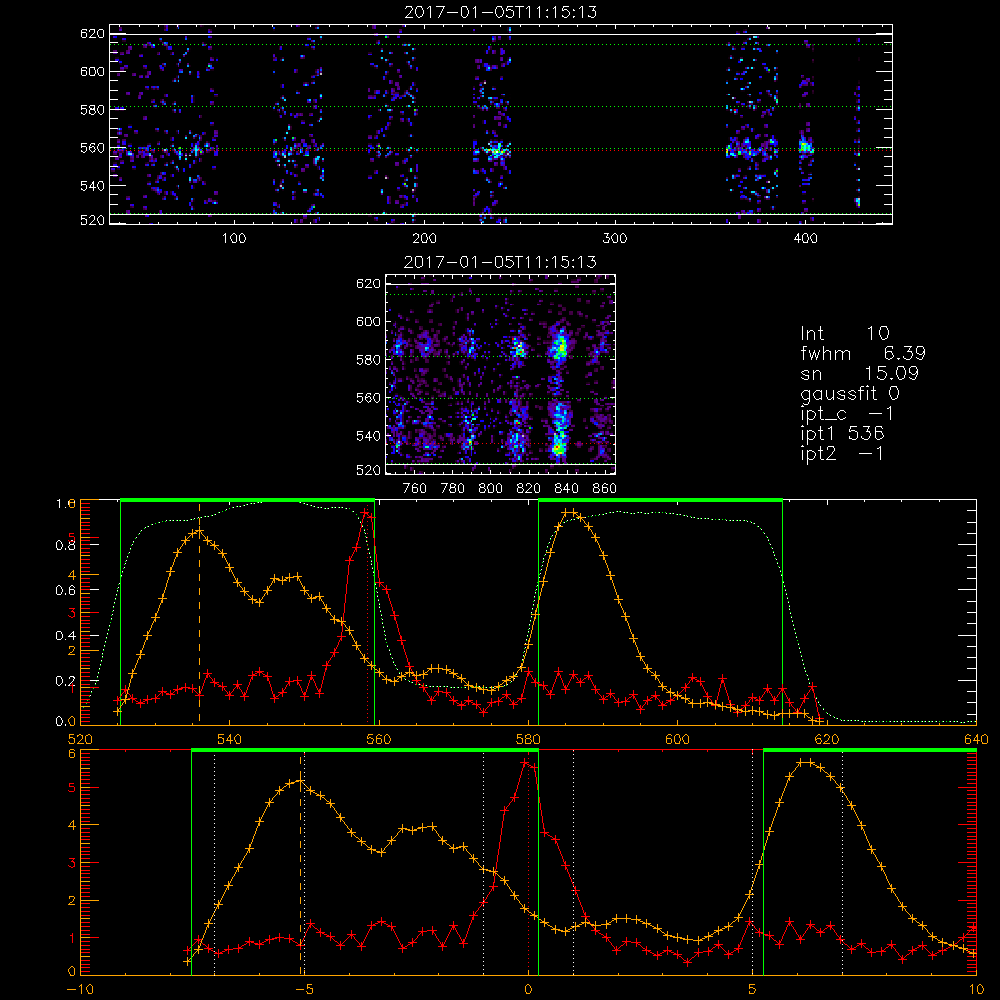
Task: Click the -10 label on bottom plot axis
Action: tap(80, 990)
